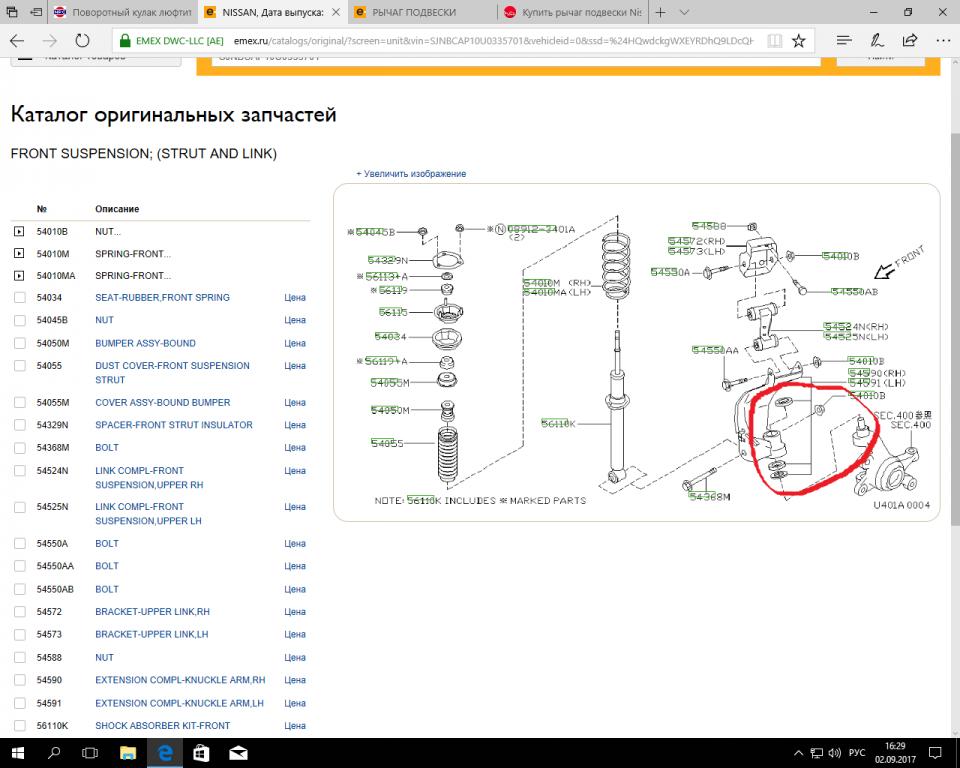Open reading view from the address bar

point(774,41)
